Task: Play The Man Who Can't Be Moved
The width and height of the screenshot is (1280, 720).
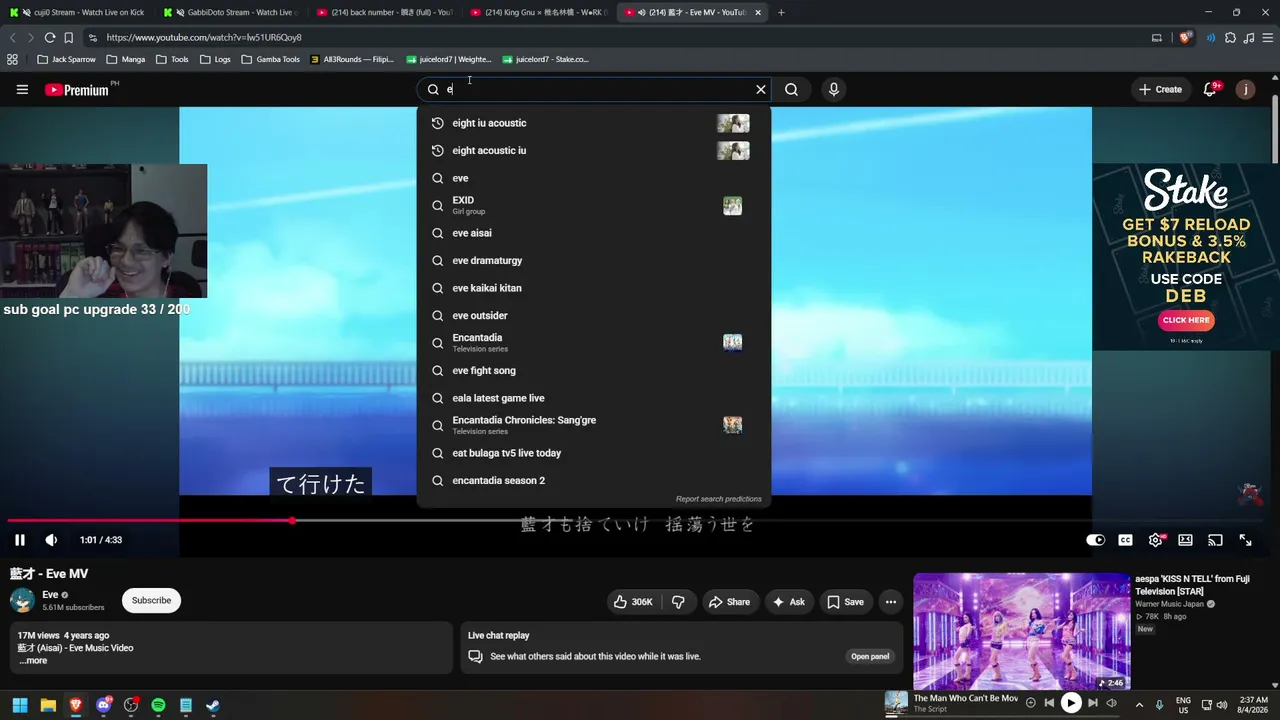Action: point(1071,703)
